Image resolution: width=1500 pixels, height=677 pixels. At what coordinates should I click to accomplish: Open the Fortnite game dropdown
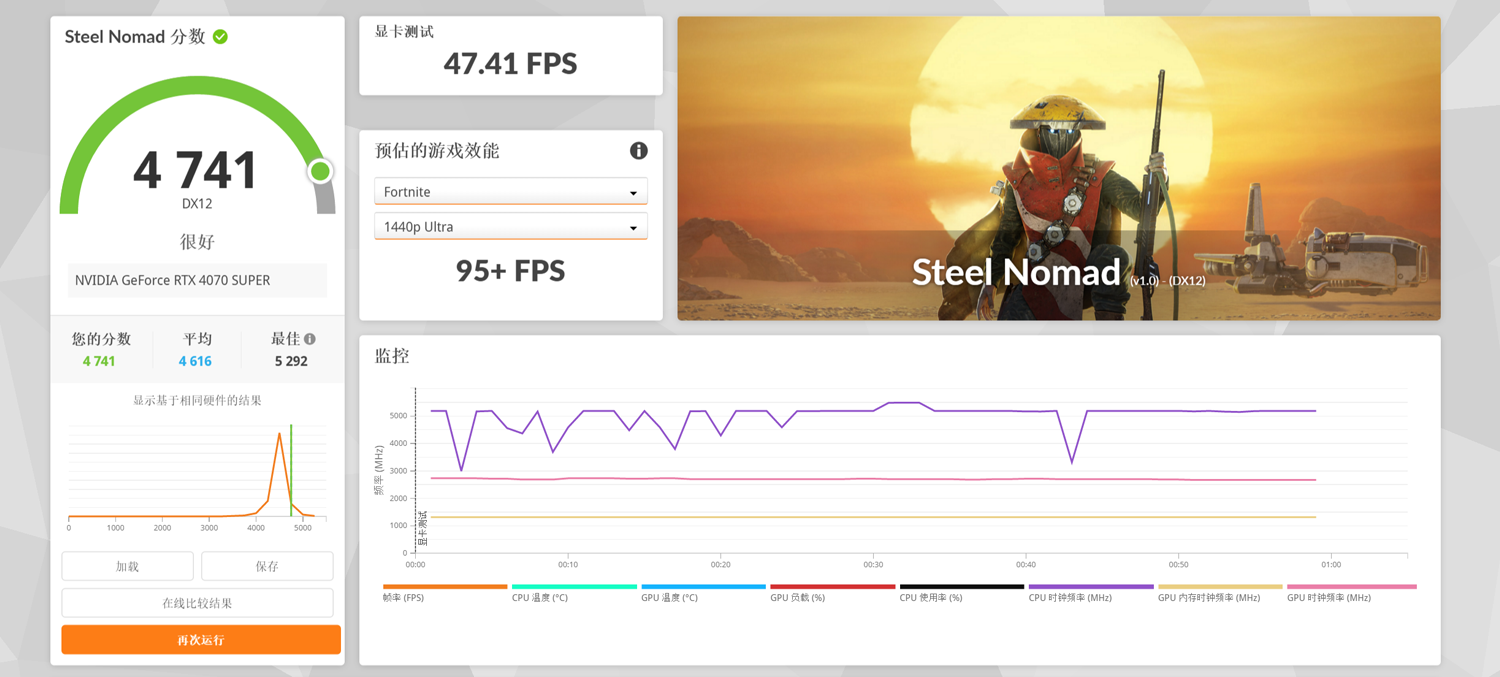click(x=511, y=191)
